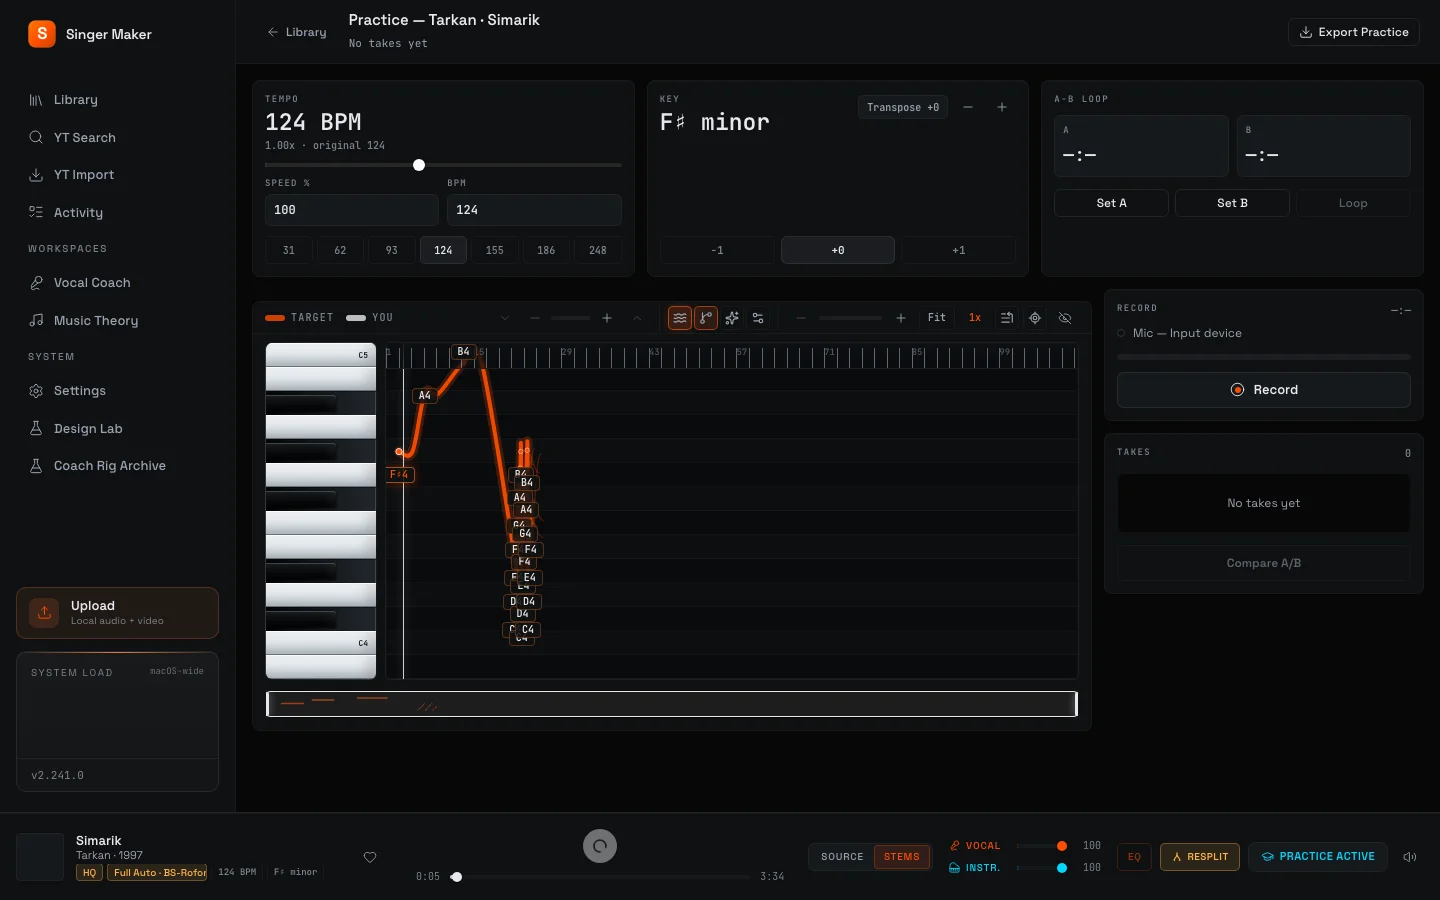This screenshot has height=900, width=1440.
Task: Expand the down chevron in pitch toolbar
Action: pyautogui.click(x=505, y=318)
